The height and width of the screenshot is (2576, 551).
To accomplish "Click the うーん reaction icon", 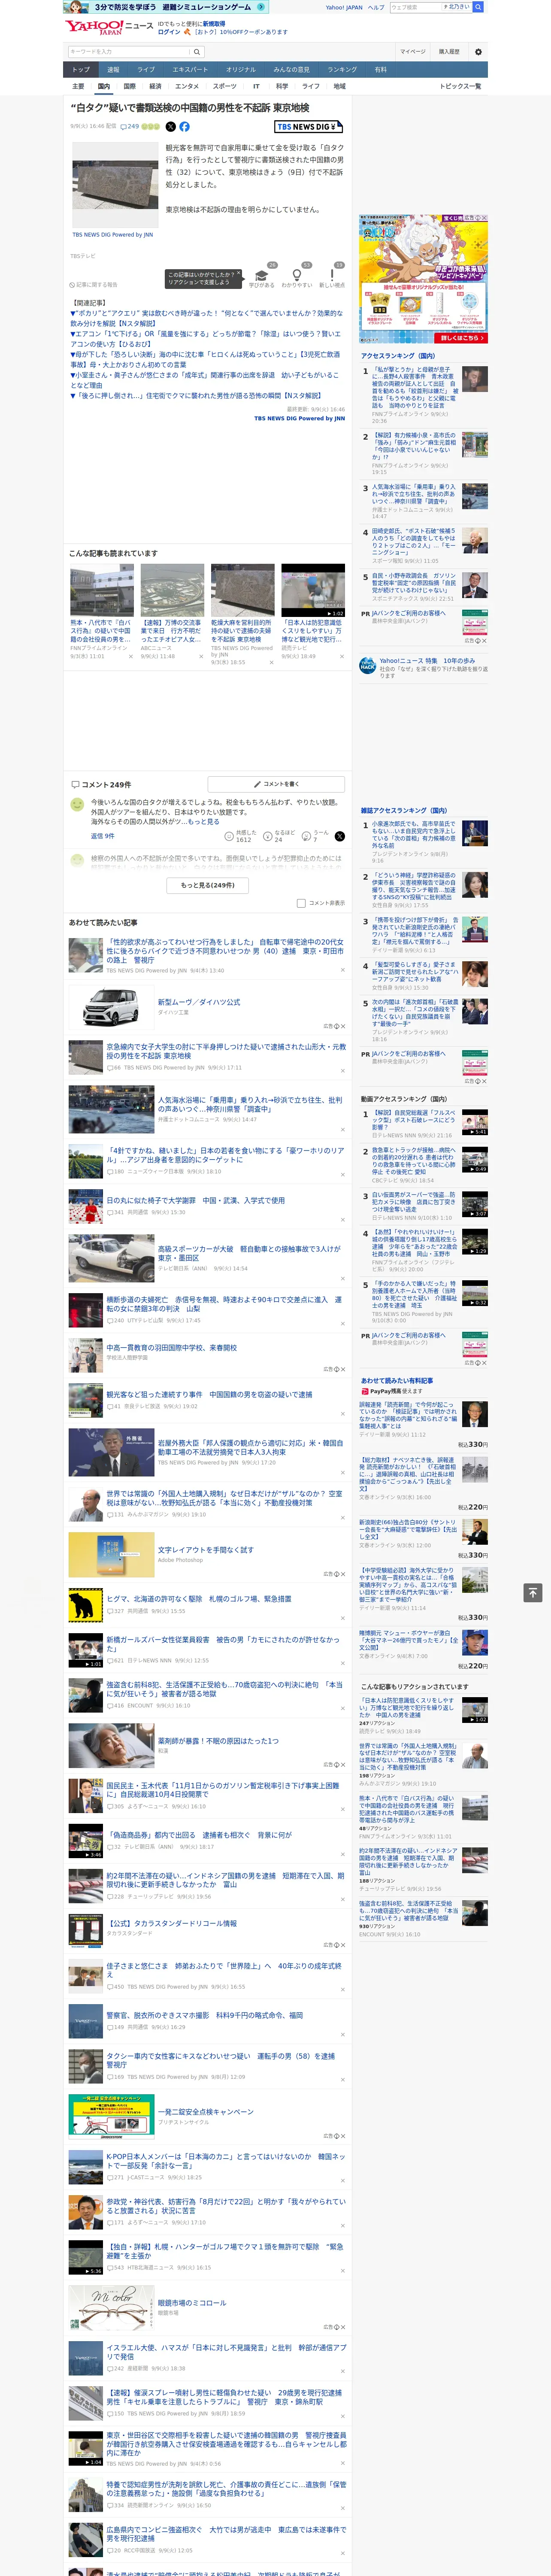I will click(x=307, y=835).
